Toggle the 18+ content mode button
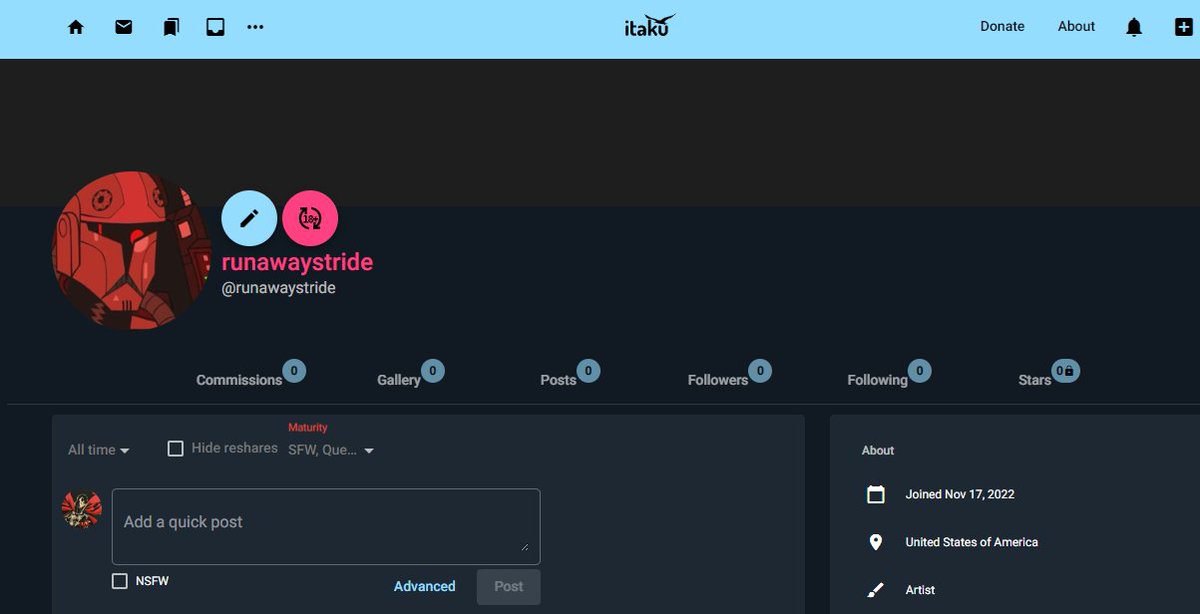Viewport: 1200px width, 614px height. 310,218
